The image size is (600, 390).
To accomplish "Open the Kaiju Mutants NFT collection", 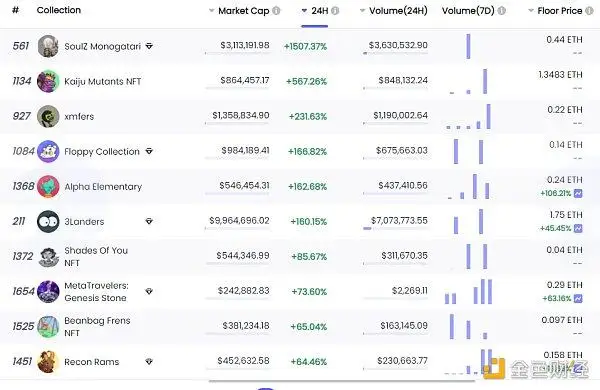I will pos(103,82).
